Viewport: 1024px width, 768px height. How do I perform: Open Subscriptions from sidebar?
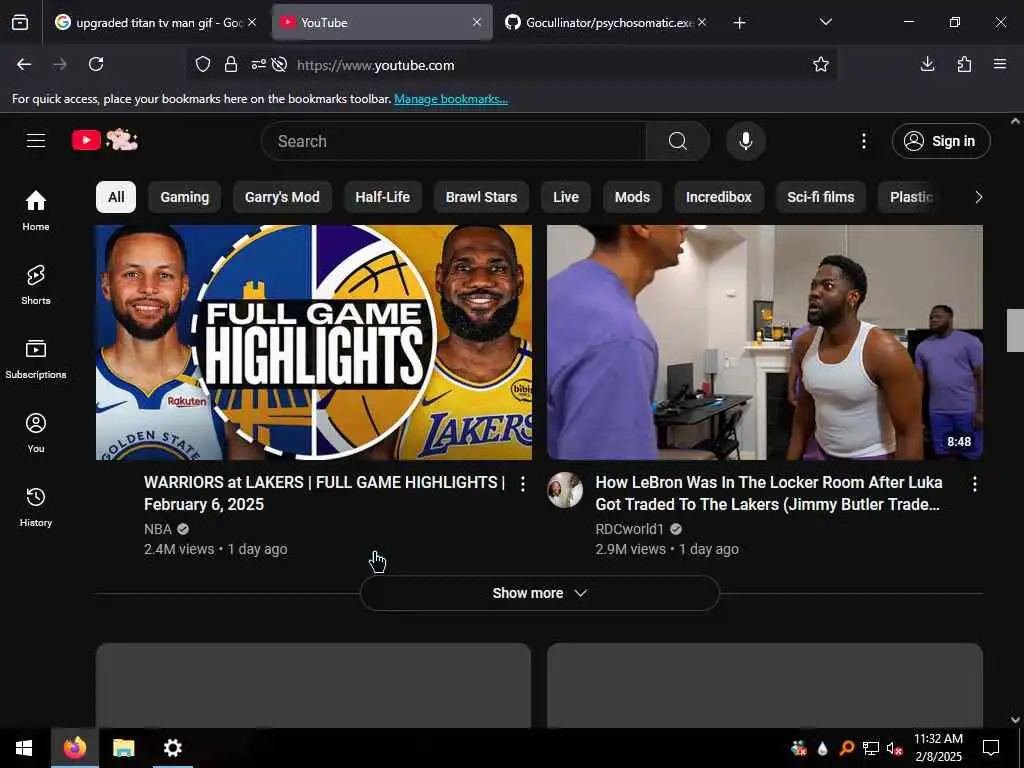[36, 359]
